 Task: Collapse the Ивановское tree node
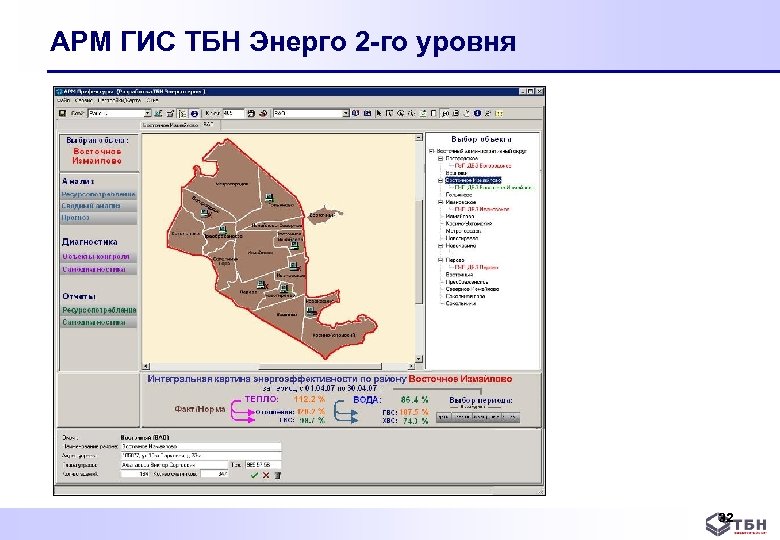pos(440,202)
